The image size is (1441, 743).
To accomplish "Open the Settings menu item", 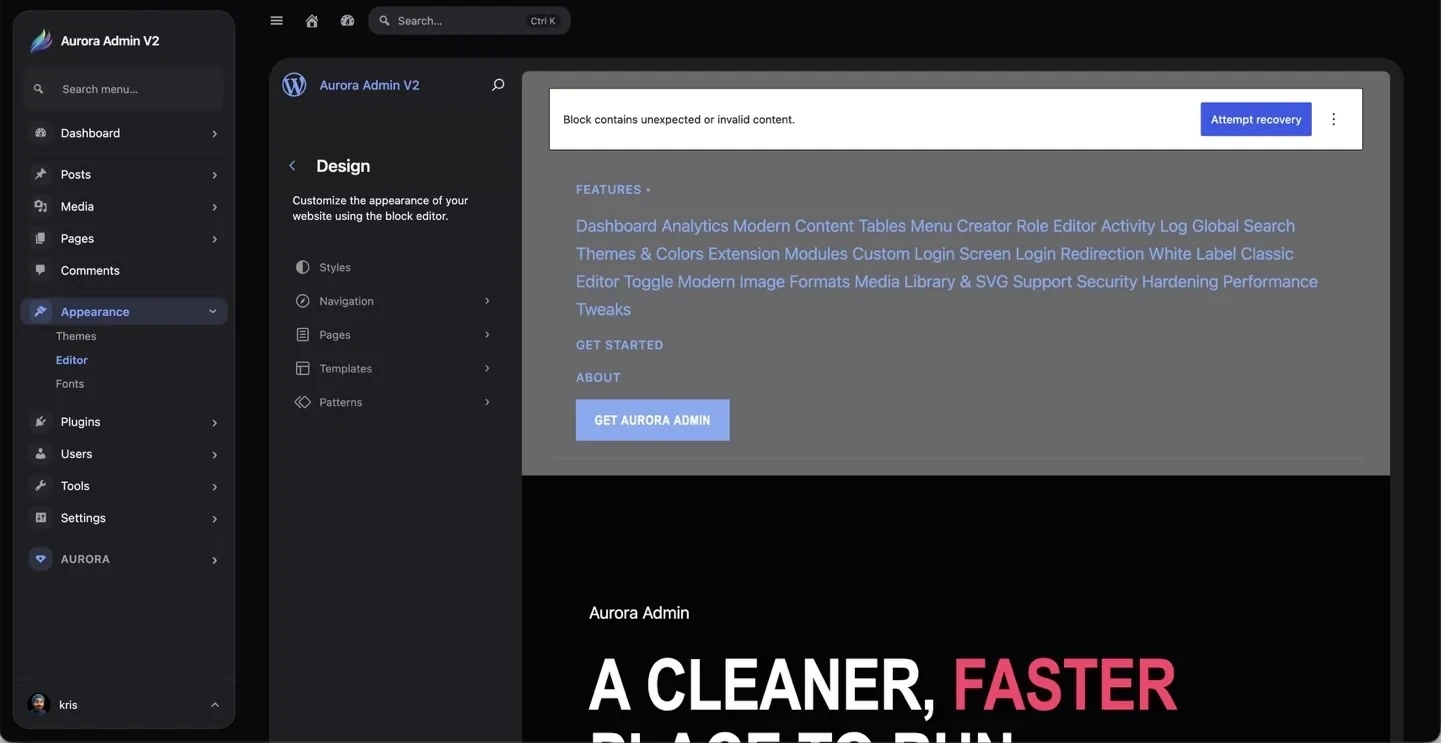I will 124,518.
